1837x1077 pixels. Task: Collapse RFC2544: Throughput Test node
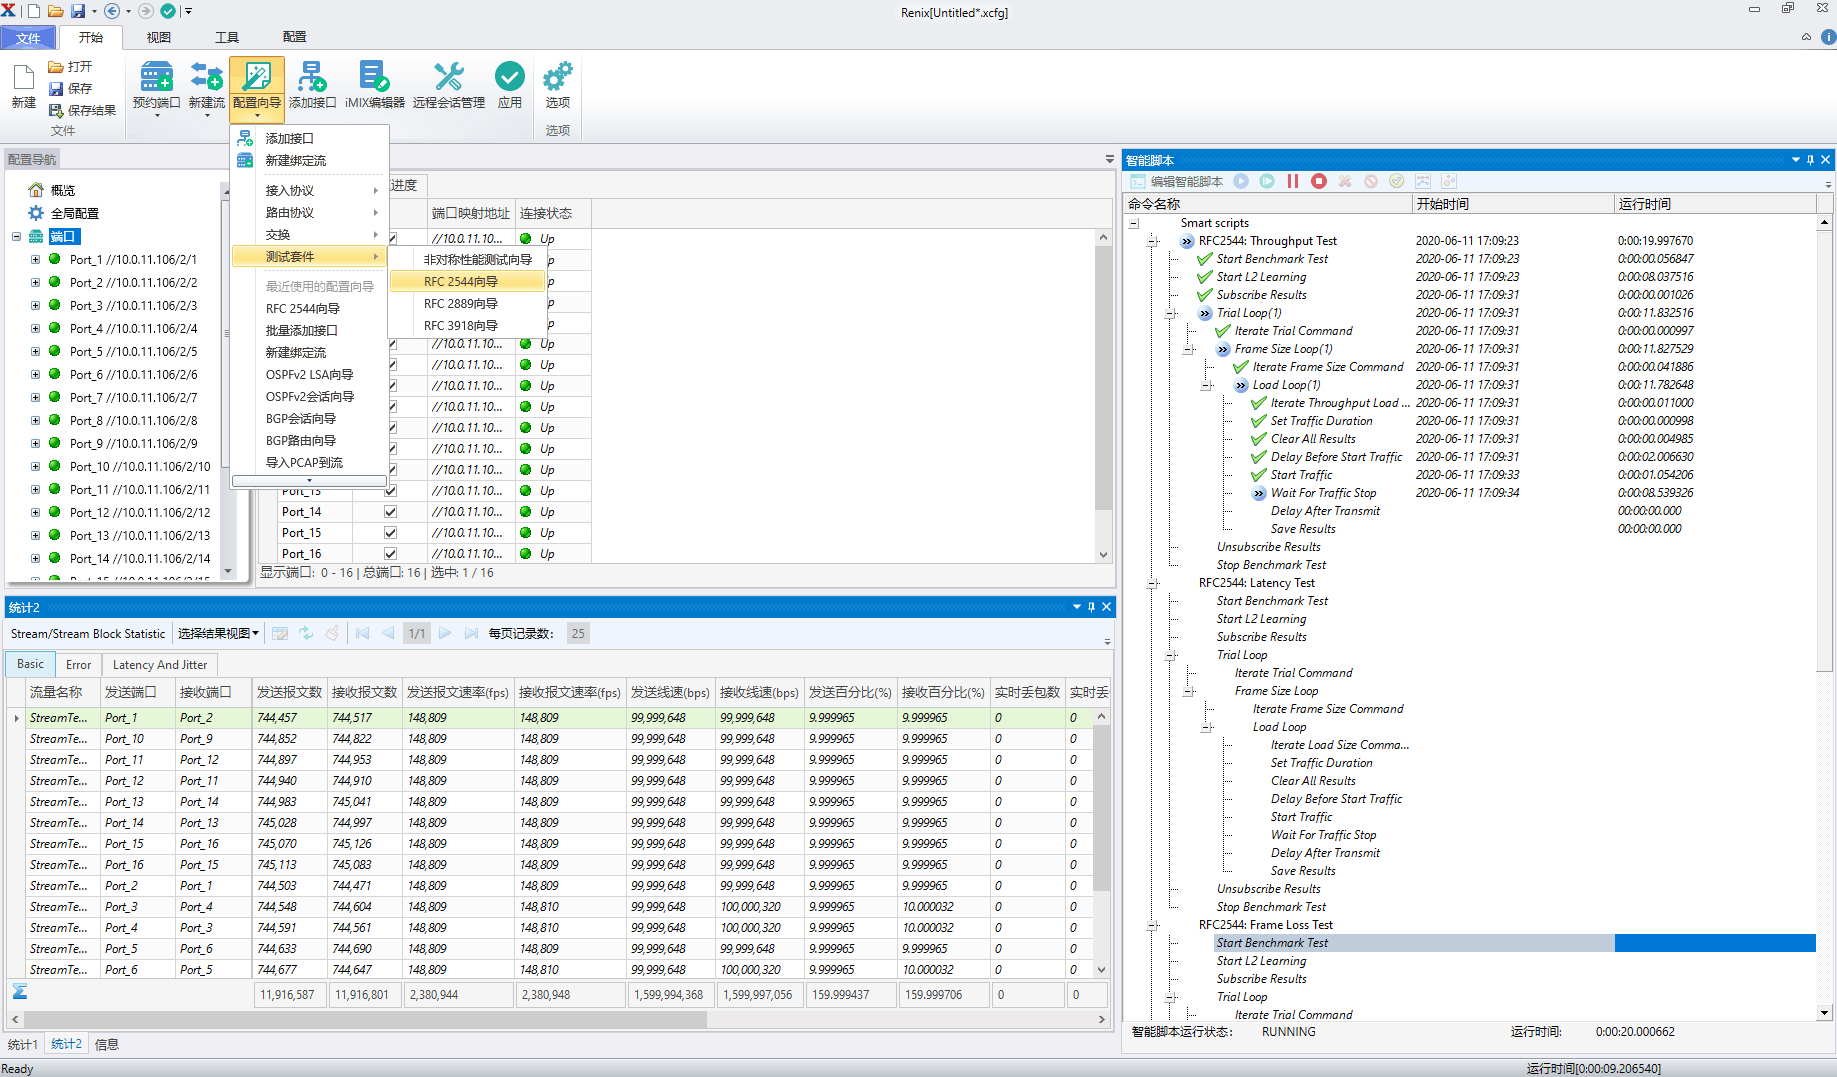tap(1152, 241)
